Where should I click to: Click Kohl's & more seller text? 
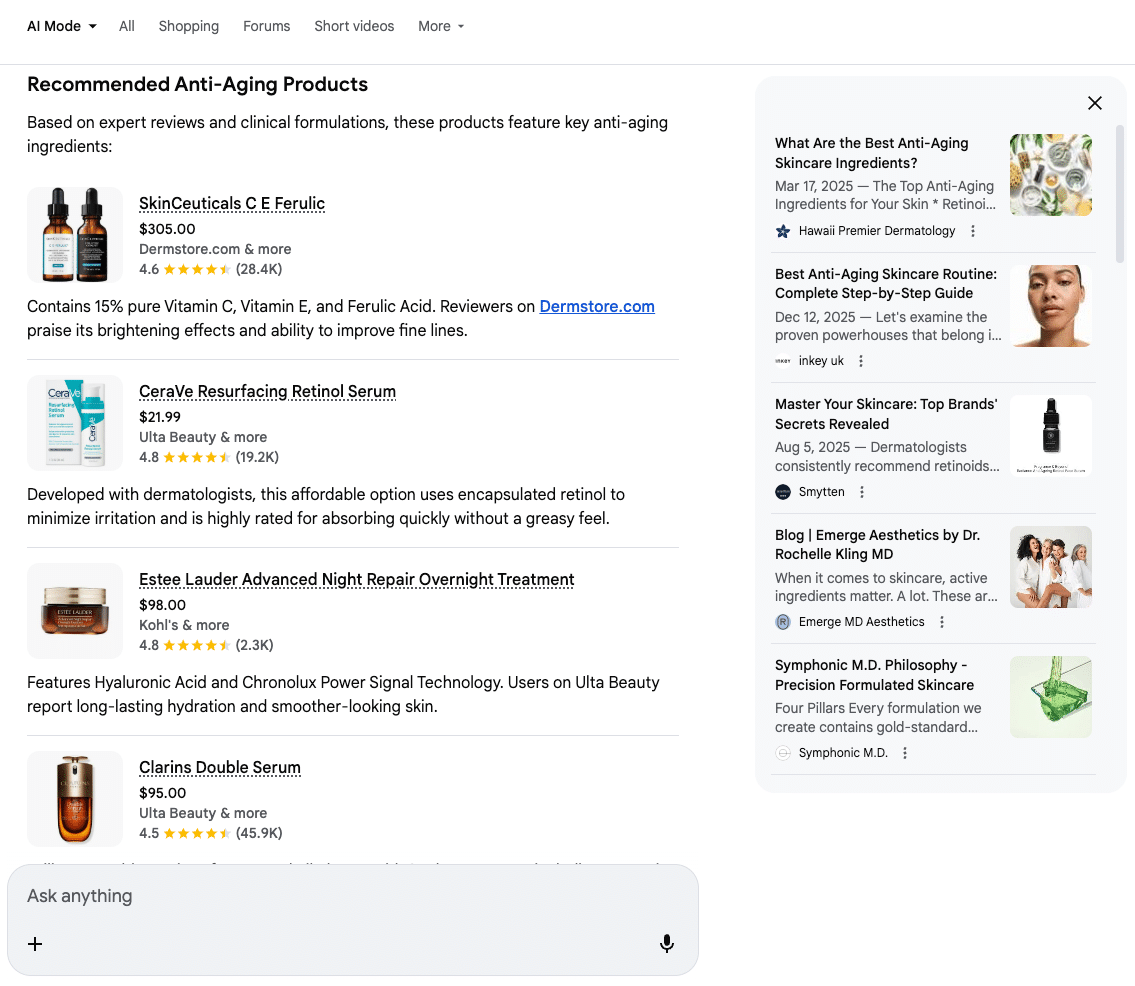184,625
